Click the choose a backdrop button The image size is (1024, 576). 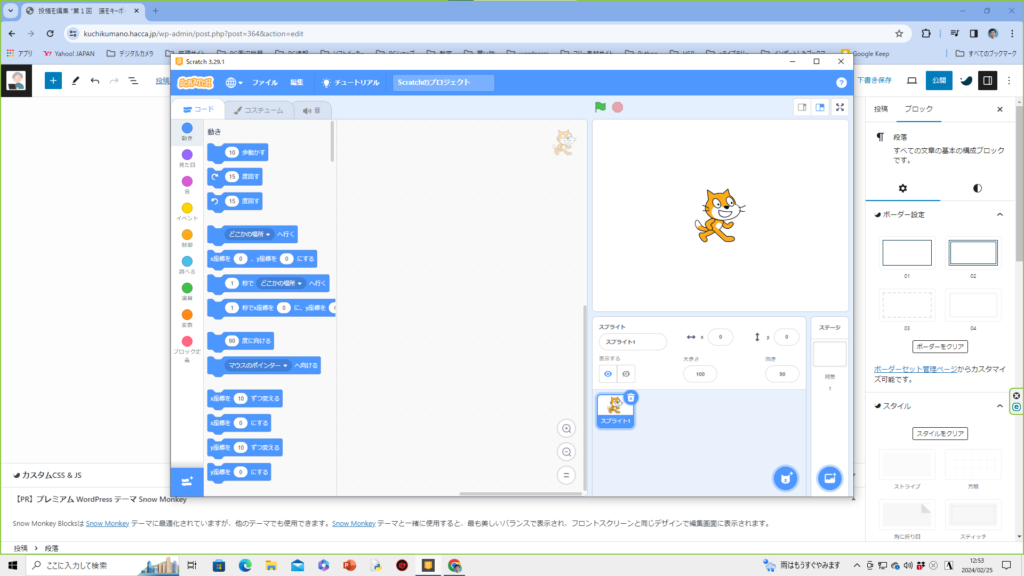coord(829,478)
